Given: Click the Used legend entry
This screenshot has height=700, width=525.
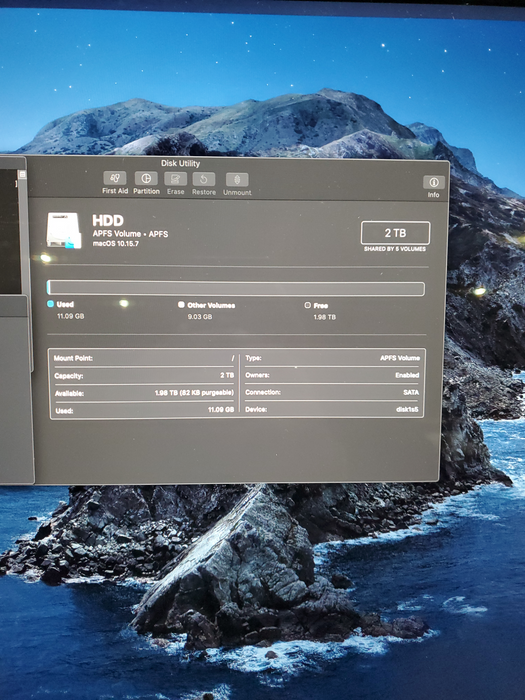Looking at the screenshot, I should pyautogui.click(x=61, y=304).
